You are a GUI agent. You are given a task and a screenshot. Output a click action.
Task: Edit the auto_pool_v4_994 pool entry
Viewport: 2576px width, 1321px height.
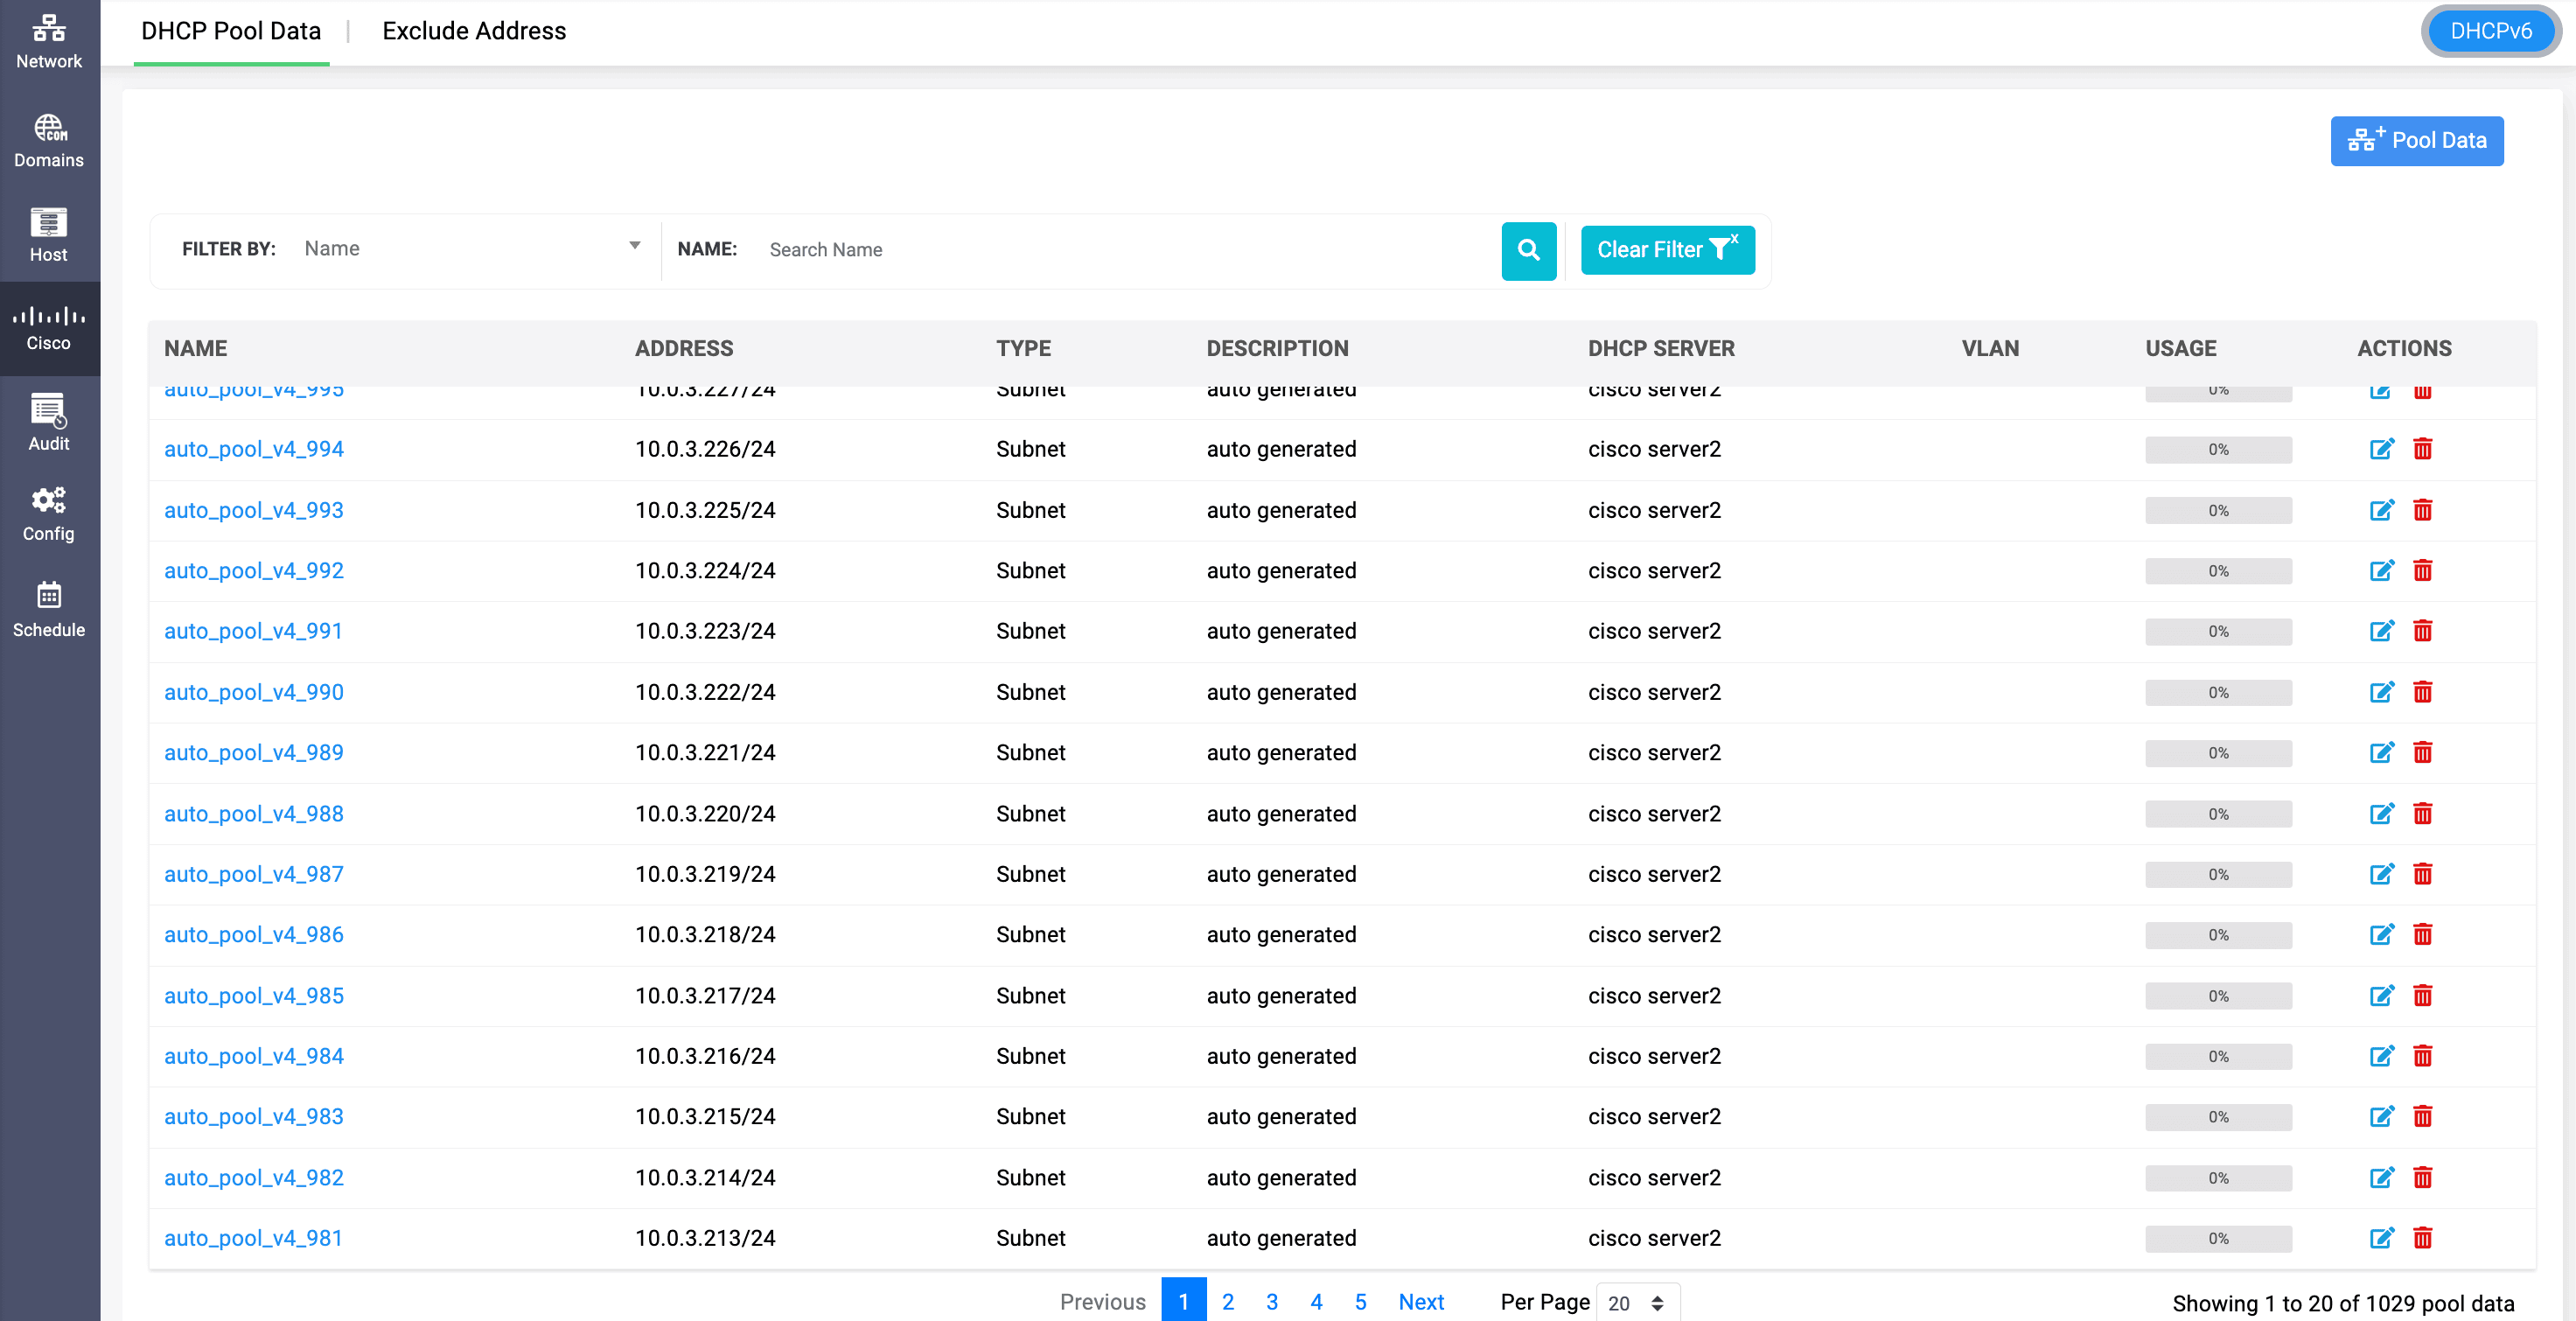tap(2381, 449)
